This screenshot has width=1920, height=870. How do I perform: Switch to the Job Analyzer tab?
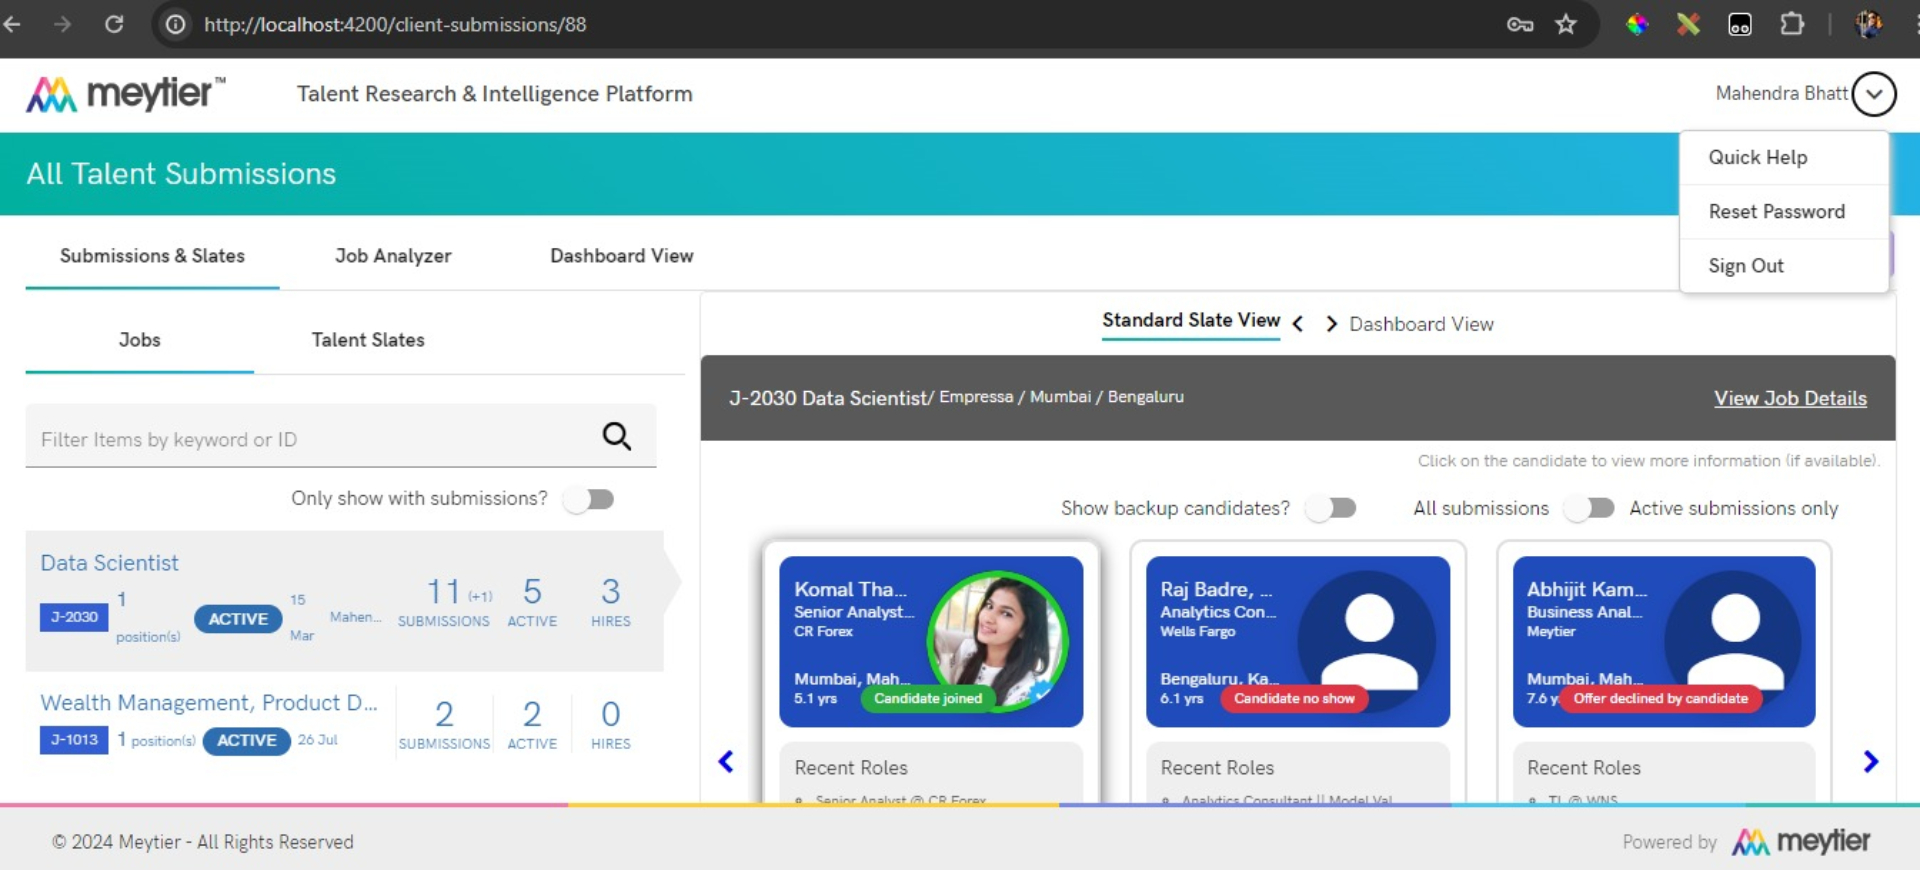(x=393, y=256)
